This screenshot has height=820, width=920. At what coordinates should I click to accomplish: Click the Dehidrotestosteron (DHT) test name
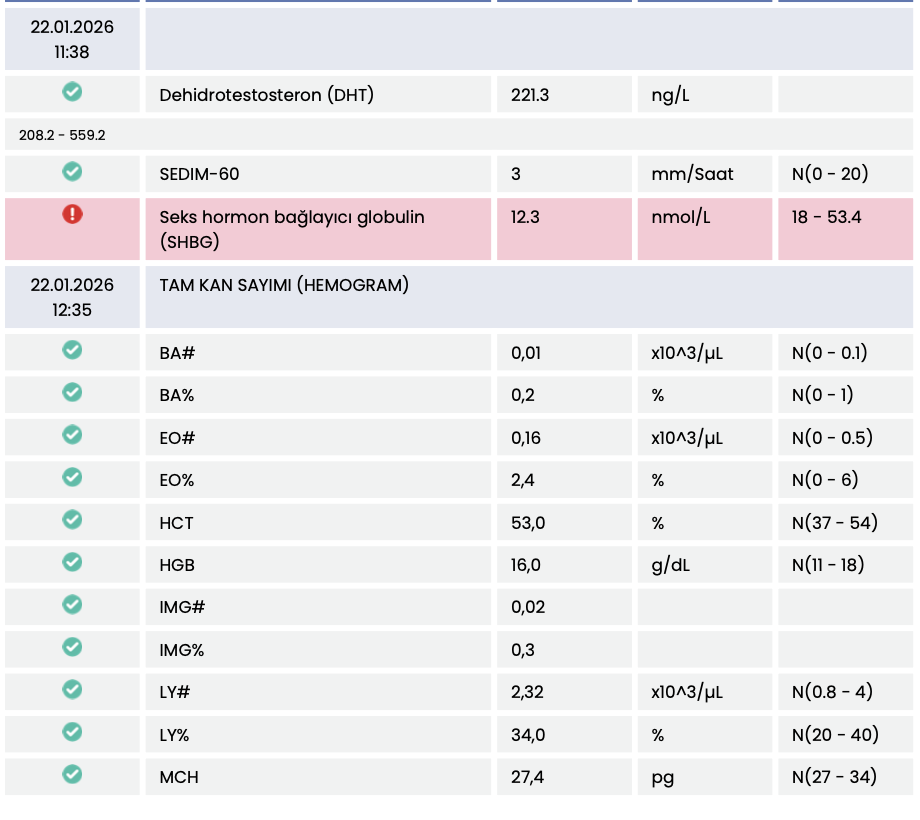click(266, 96)
